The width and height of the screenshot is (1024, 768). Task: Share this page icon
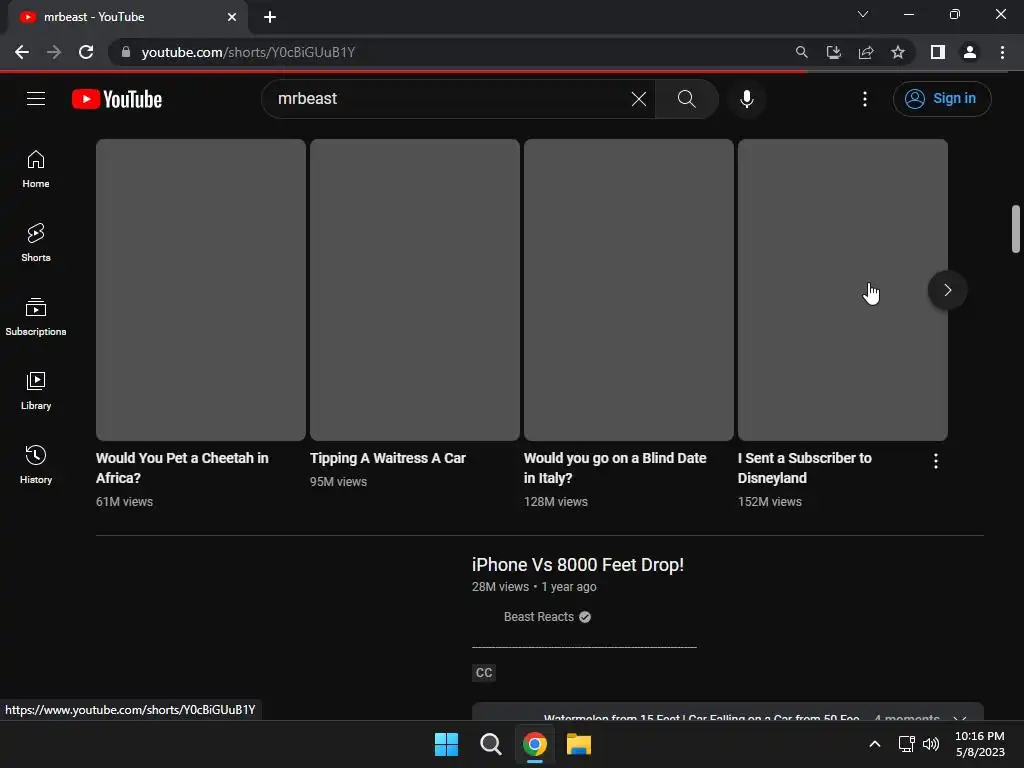coord(866,52)
